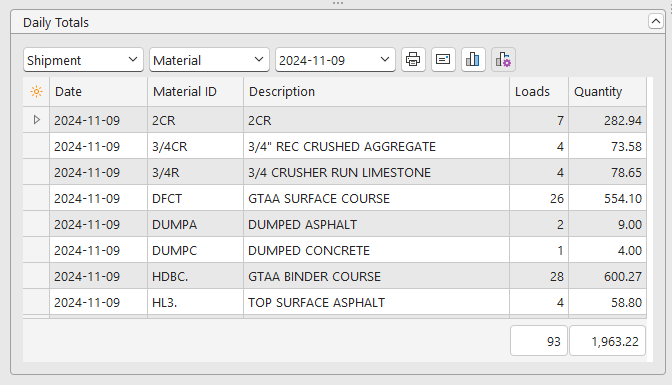Click the total loads 93 field

click(539, 341)
